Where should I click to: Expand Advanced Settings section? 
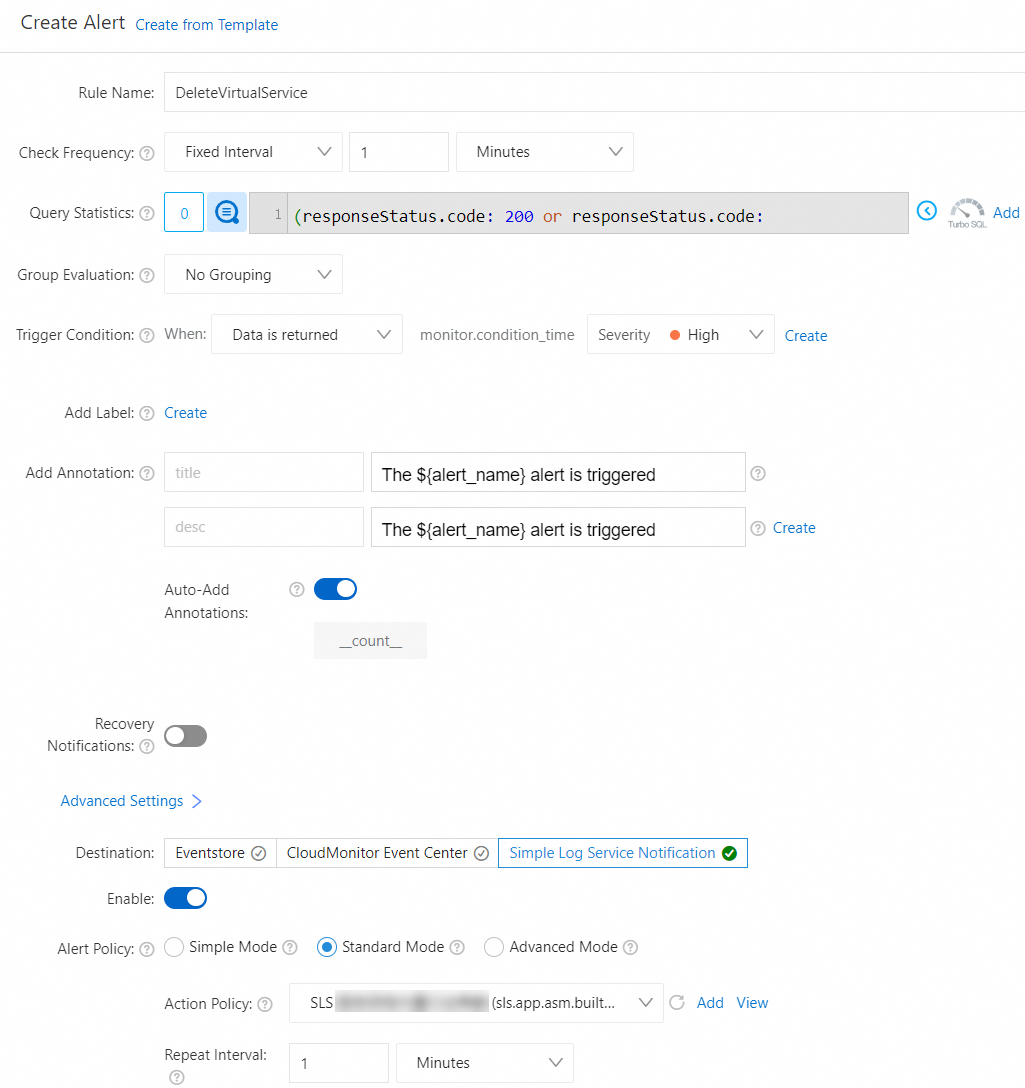tap(130, 801)
